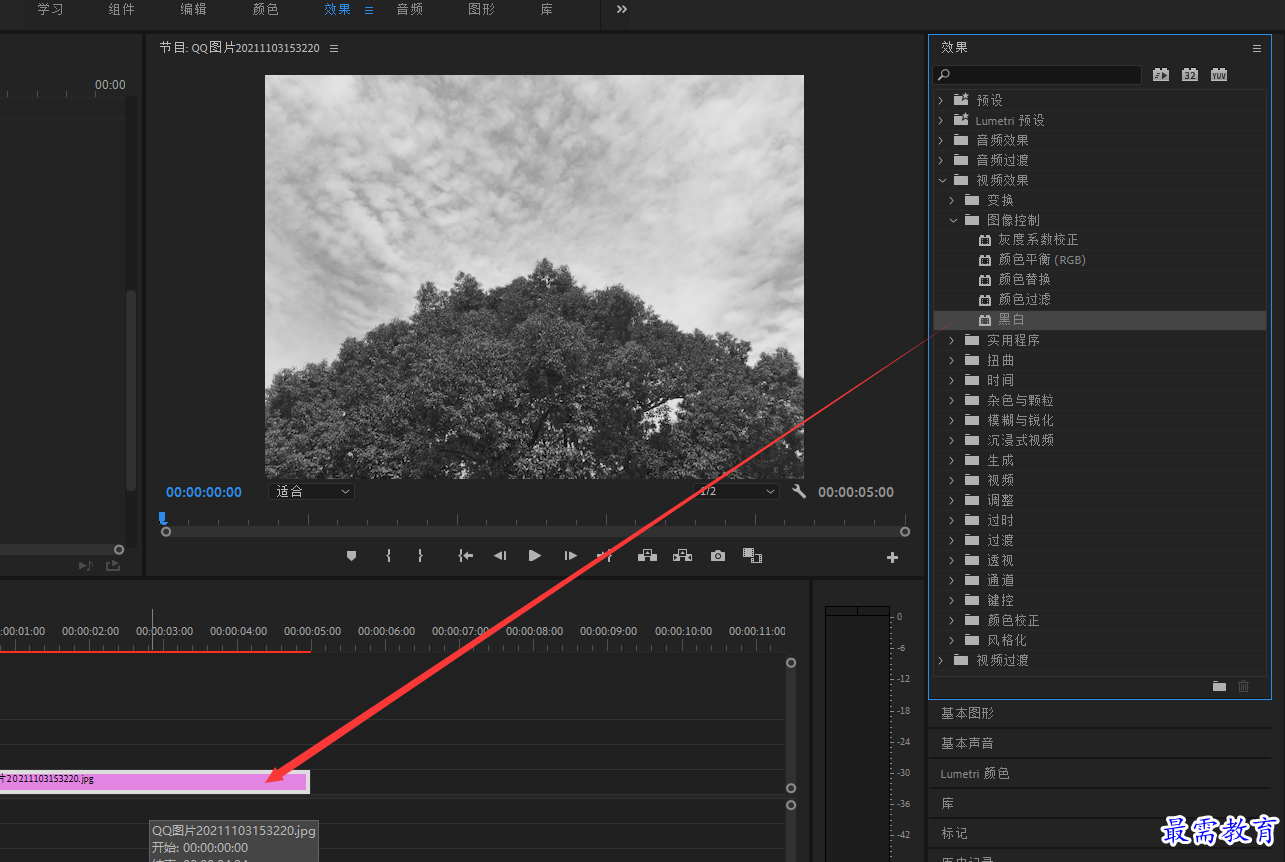The image size is (1285, 862).
Task: Add a marker in the Program monitor
Action: (x=351, y=556)
